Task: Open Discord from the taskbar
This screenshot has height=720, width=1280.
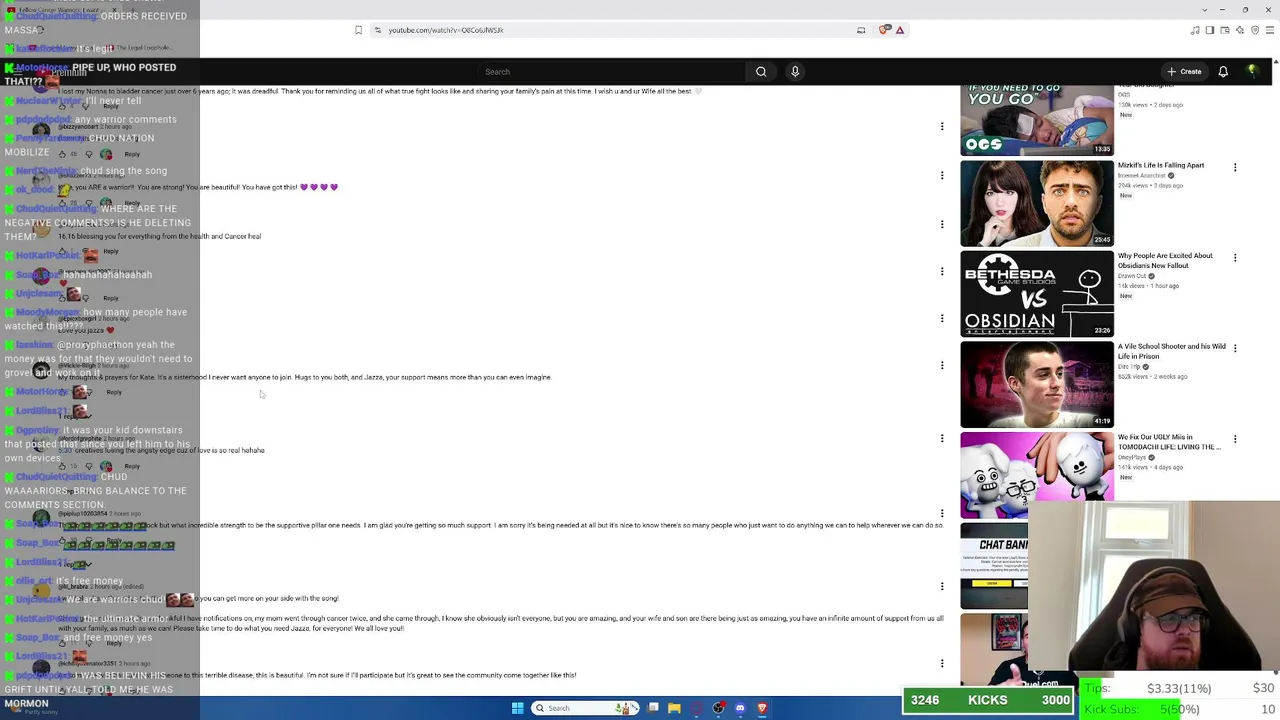Action: click(x=740, y=708)
